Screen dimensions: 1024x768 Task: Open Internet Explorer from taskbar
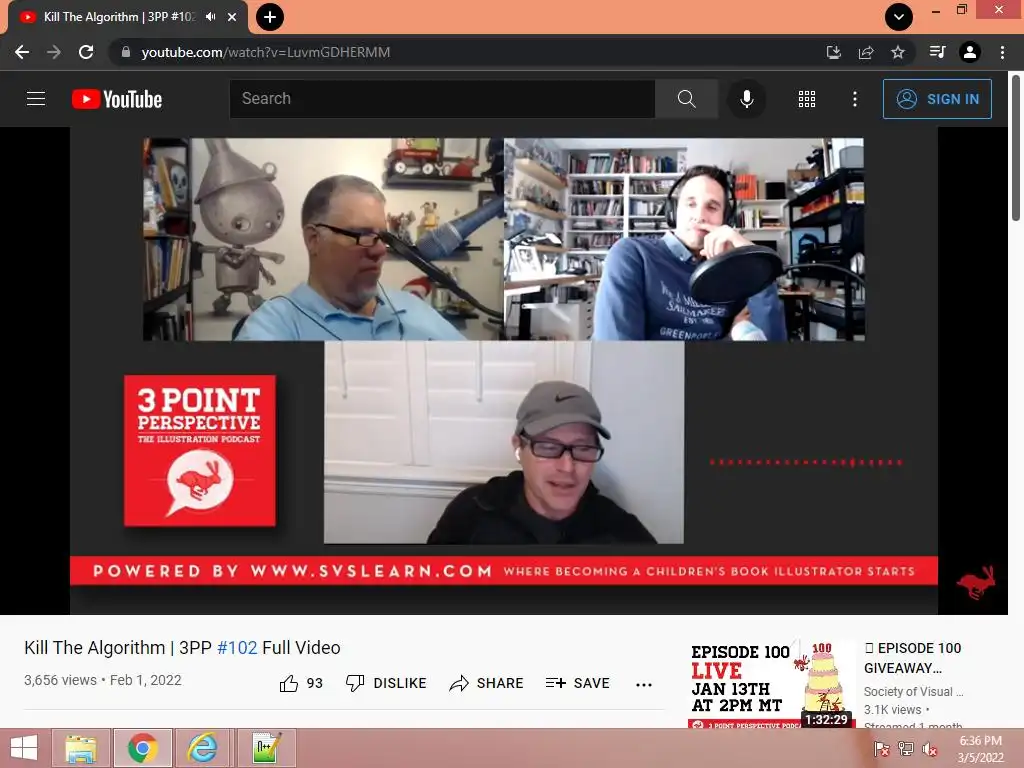(x=203, y=748)
